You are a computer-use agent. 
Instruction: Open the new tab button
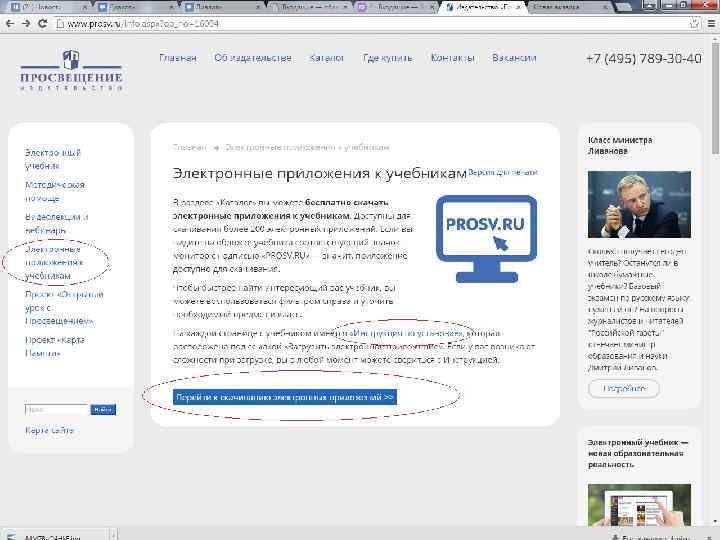pyautogui.click(x=623, y=6)
